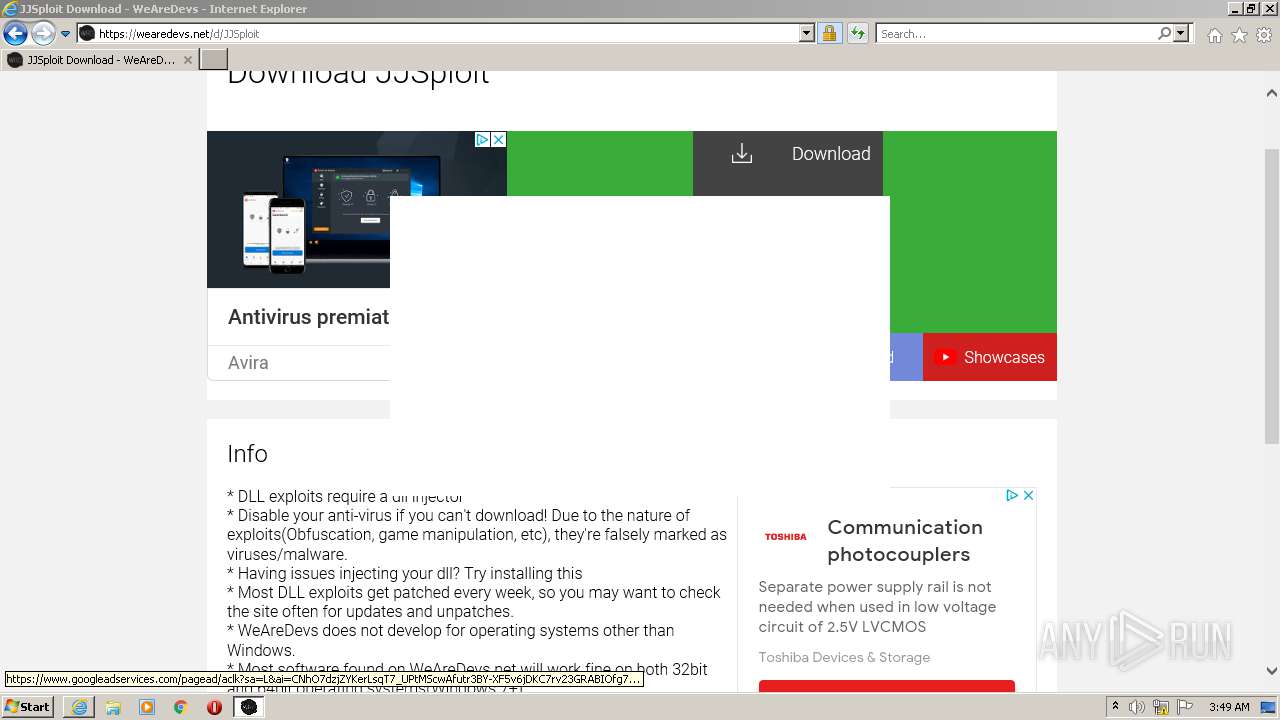Click Show desktop button
The image size is (1280, 720).
(x=1269, y=707)
